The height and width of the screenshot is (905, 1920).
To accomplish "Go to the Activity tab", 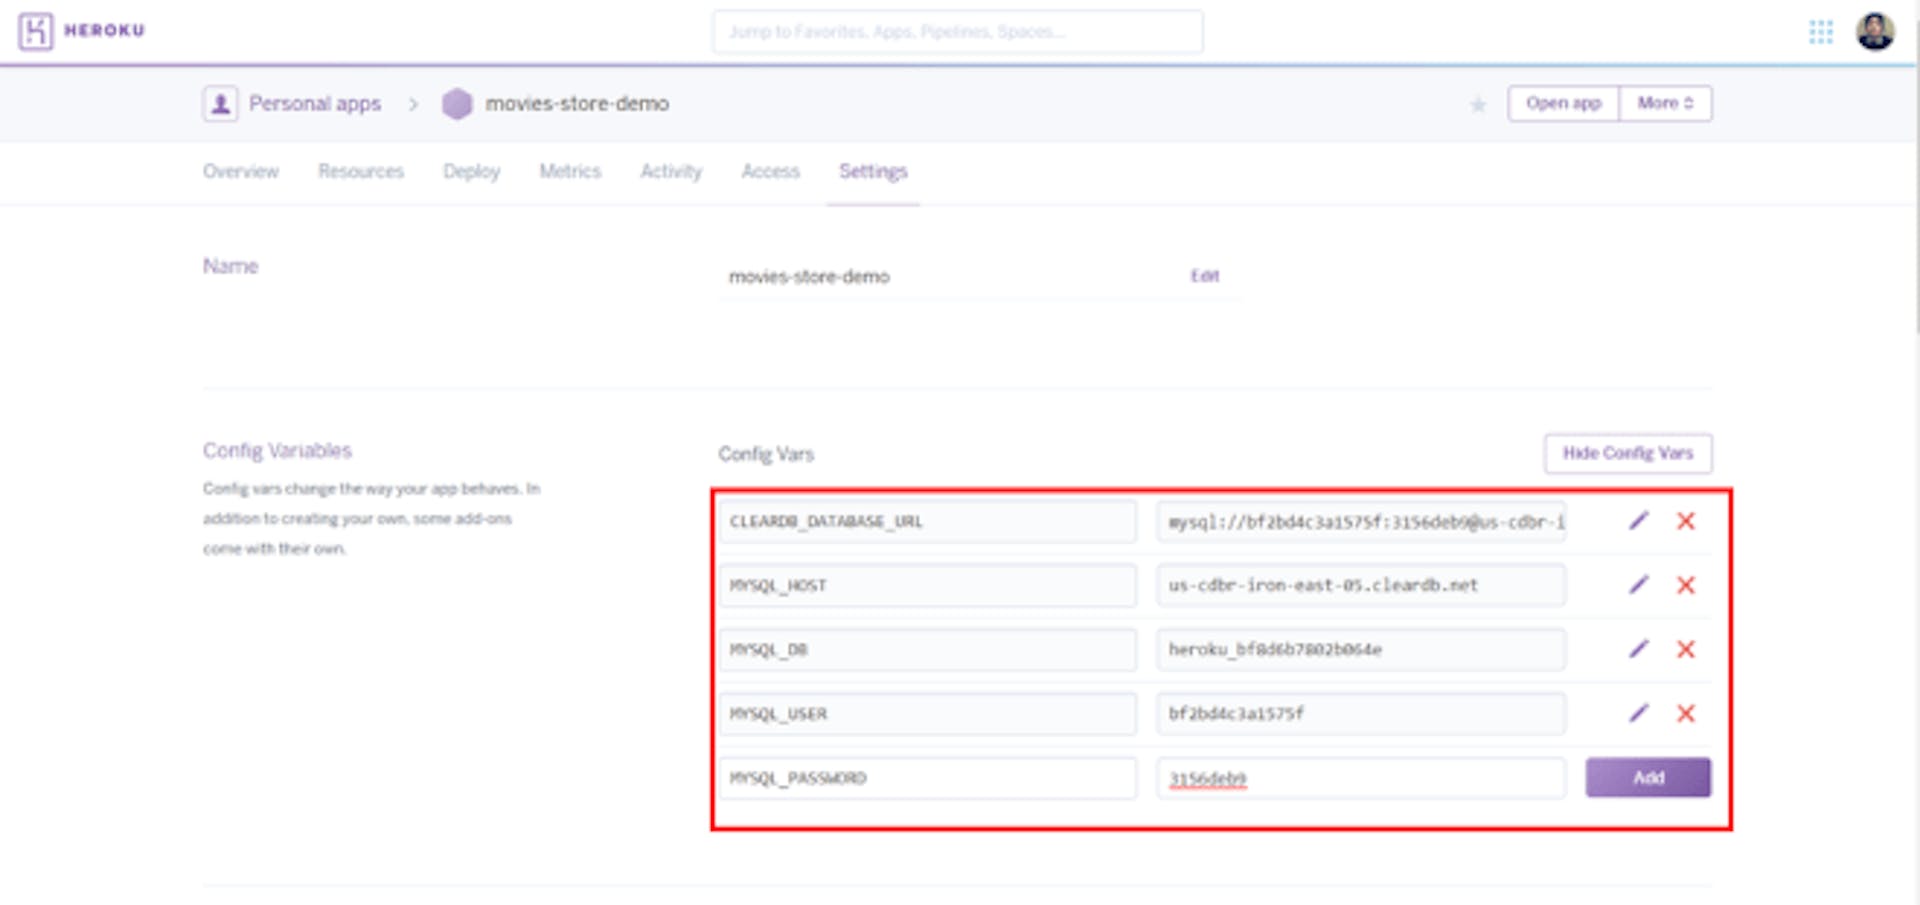I will [x=671, y=171].
